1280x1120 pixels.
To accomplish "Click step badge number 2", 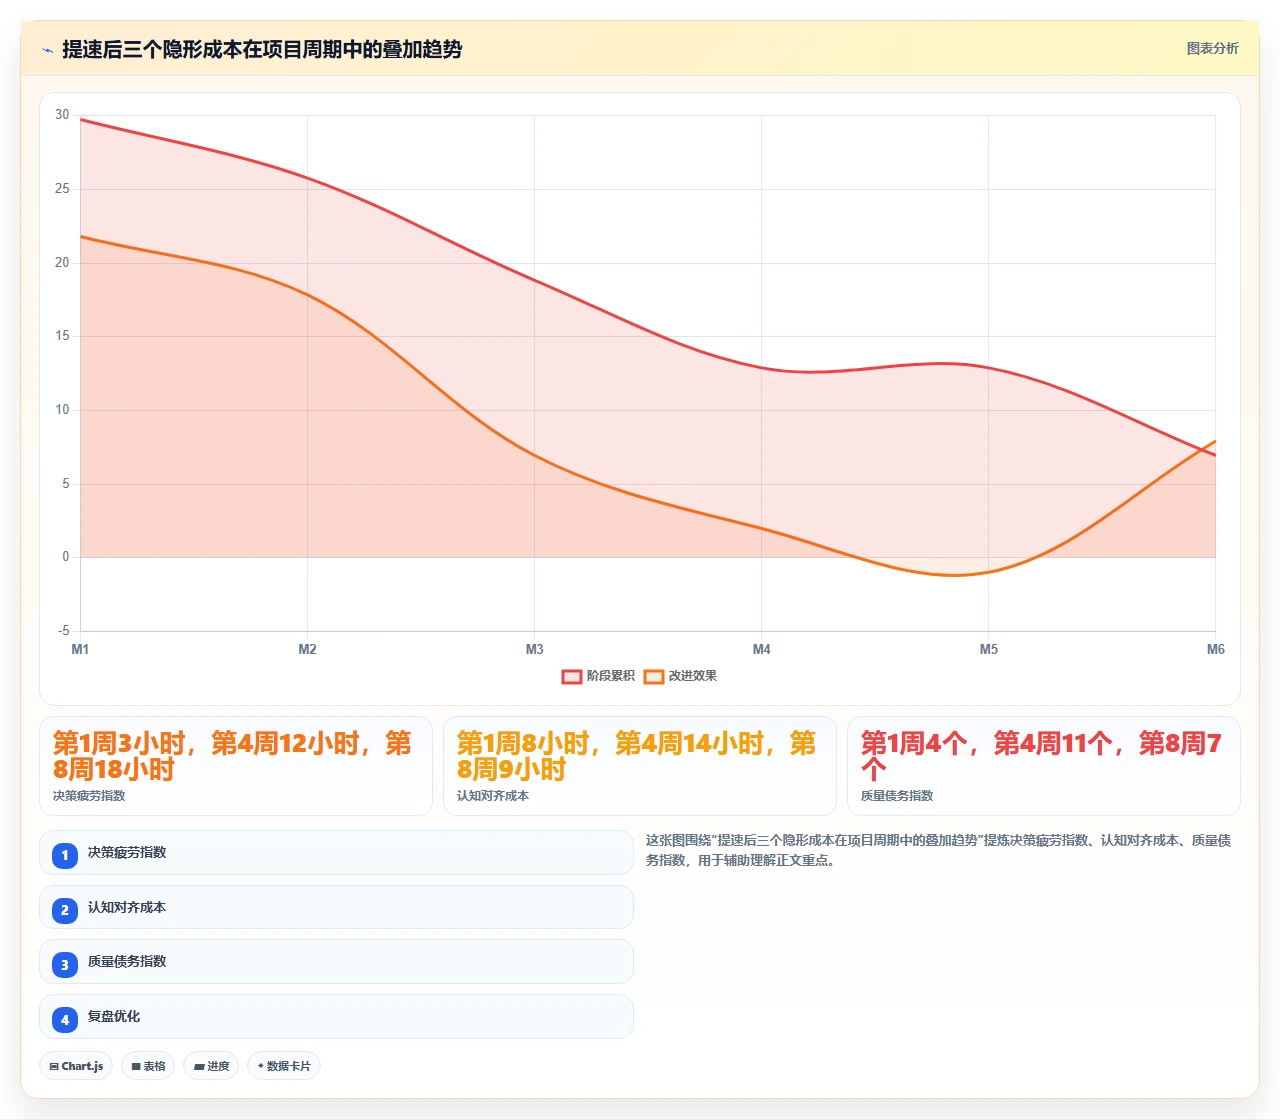I will coord(65,910).
